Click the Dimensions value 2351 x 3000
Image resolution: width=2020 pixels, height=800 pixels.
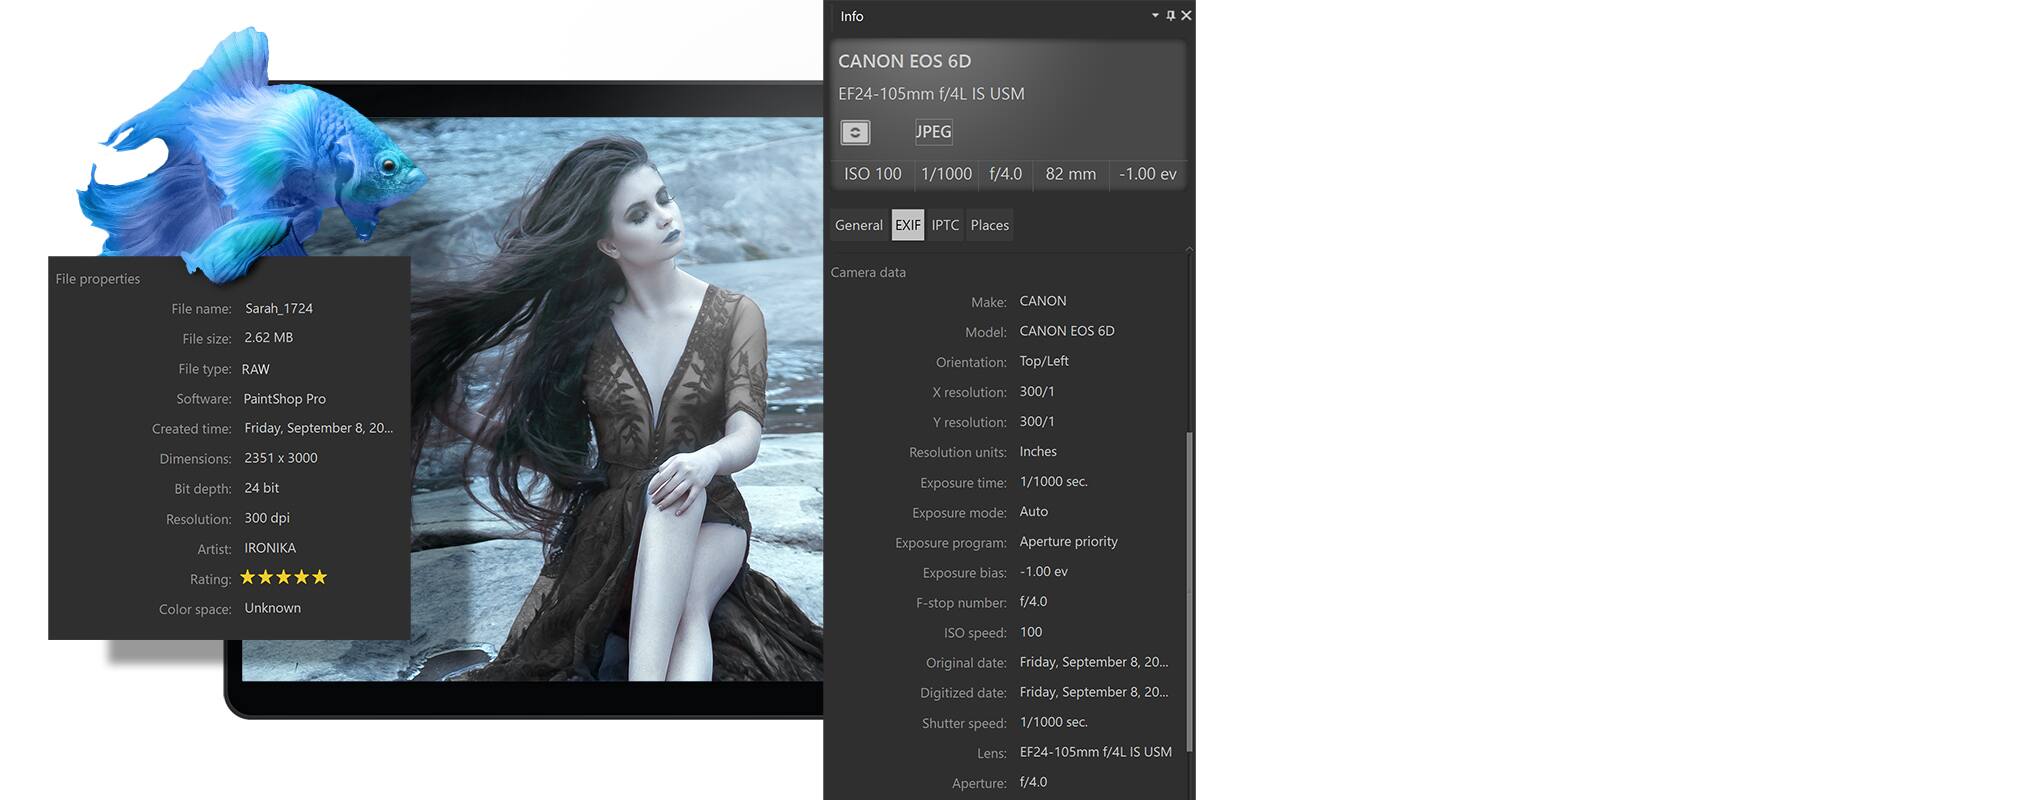click(x=281, y=457)
